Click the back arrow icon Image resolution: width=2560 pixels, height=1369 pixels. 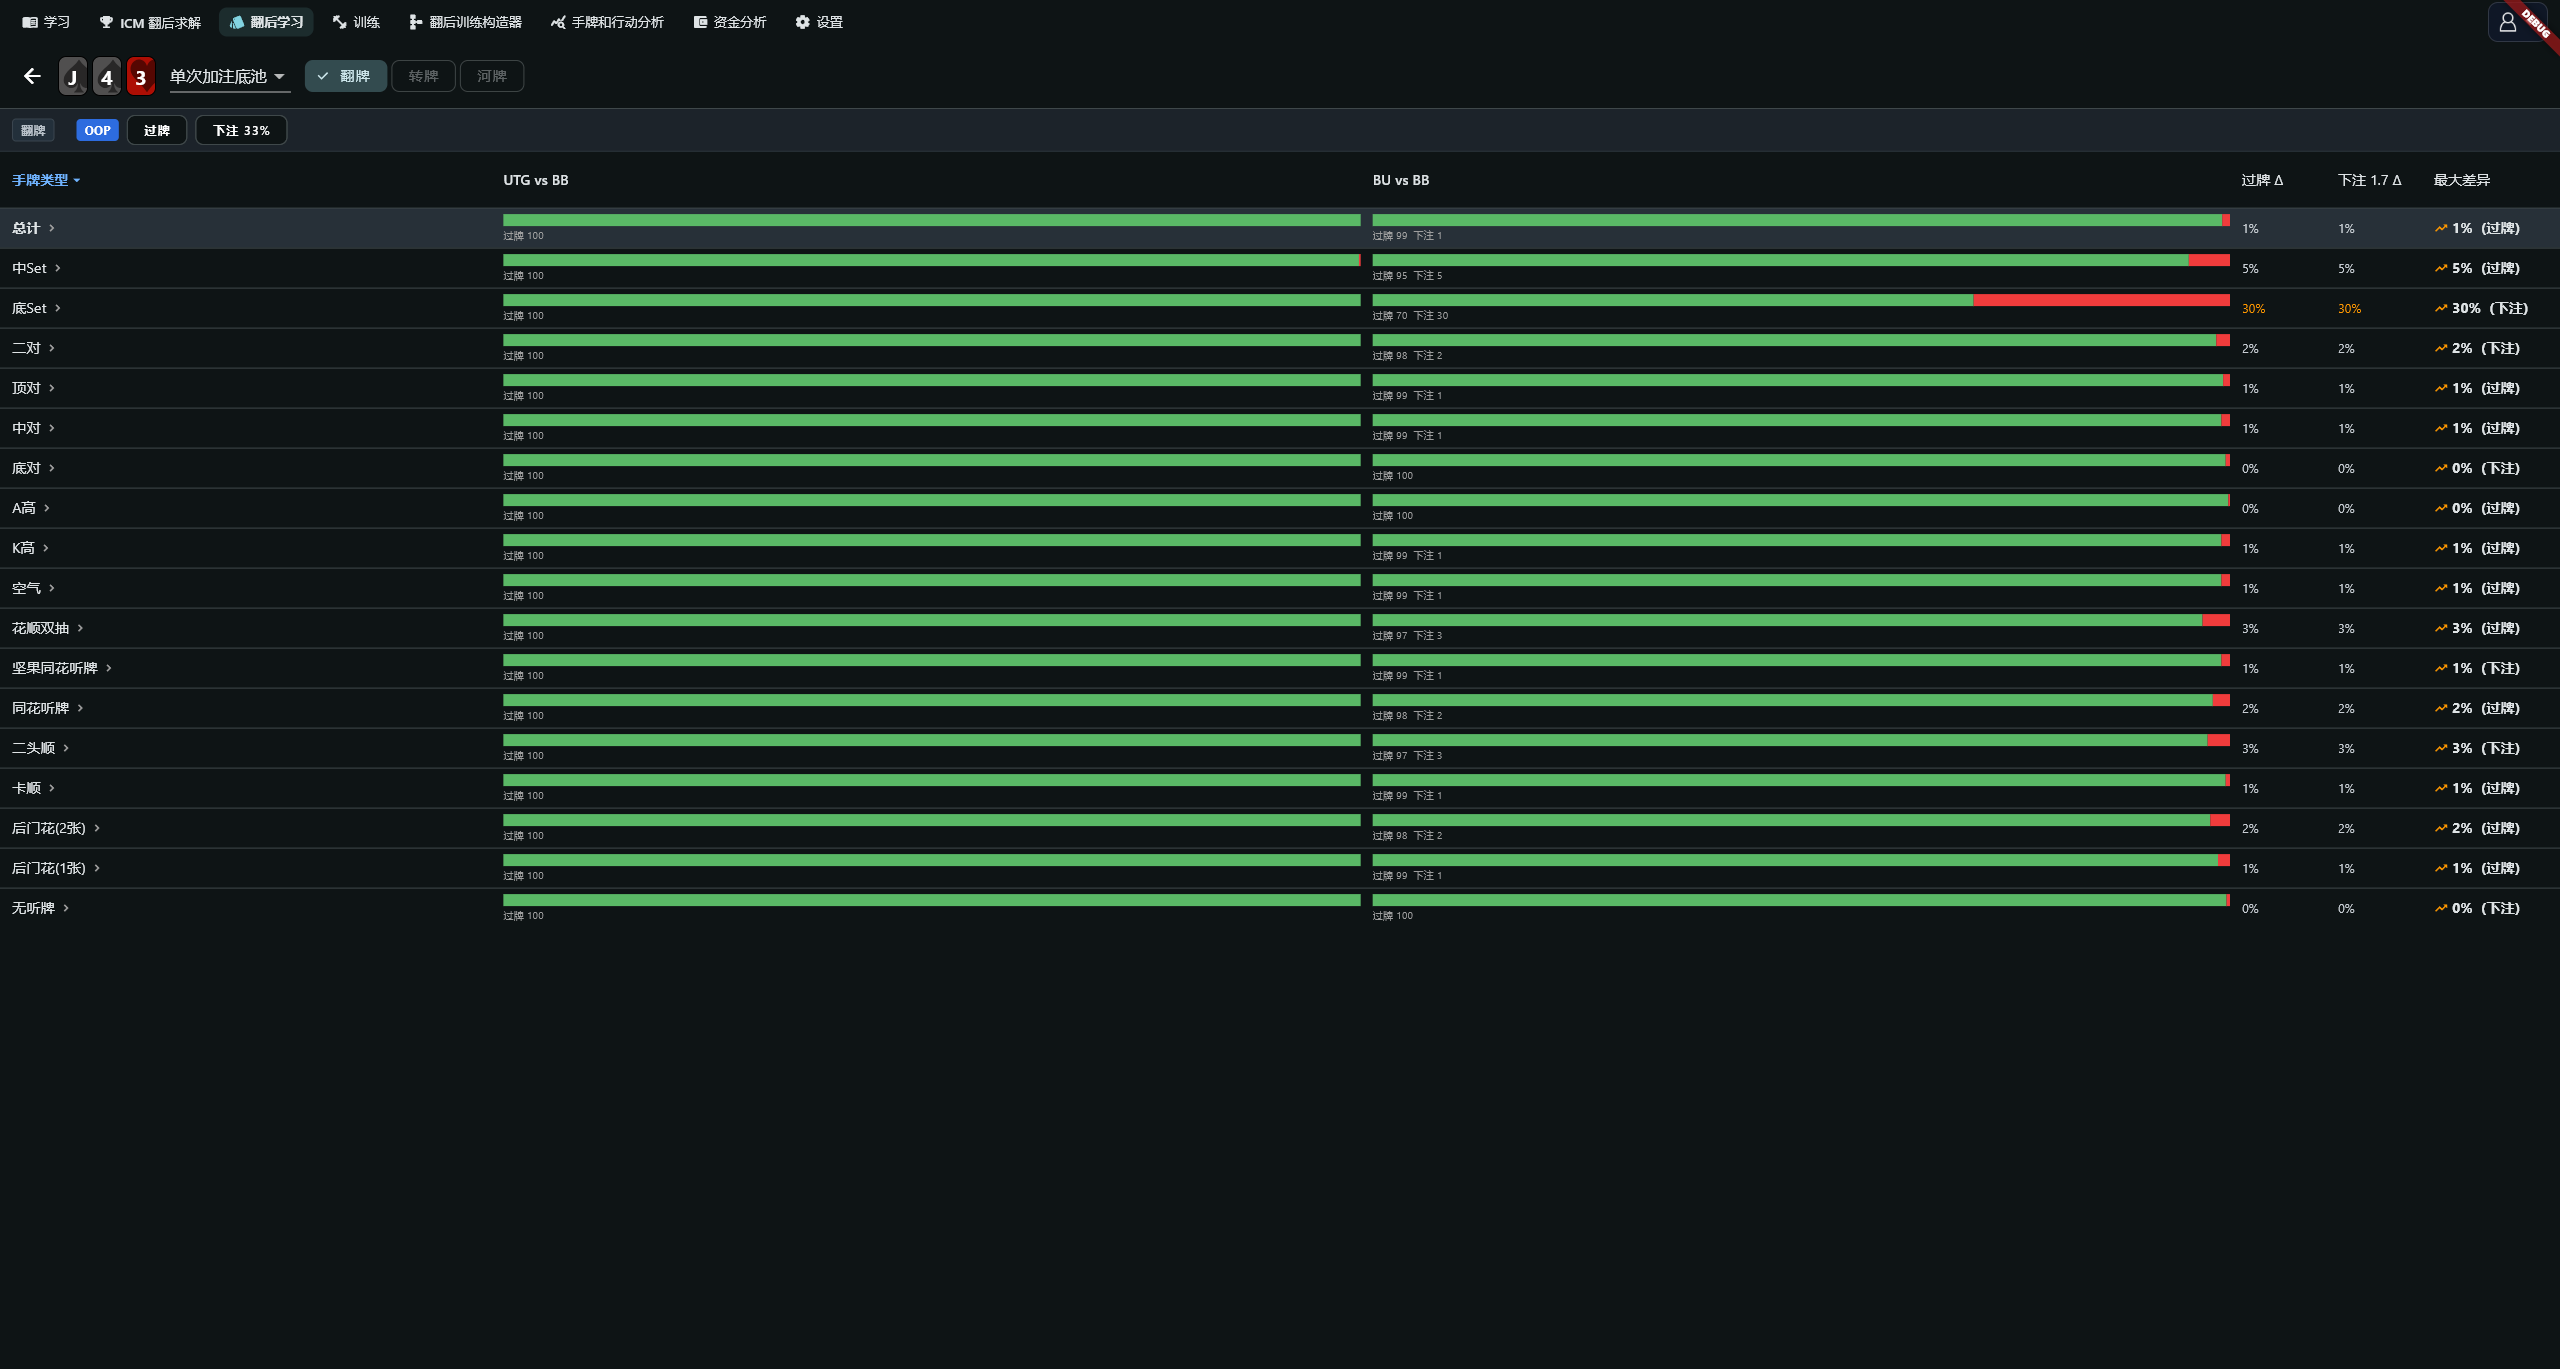32,76
